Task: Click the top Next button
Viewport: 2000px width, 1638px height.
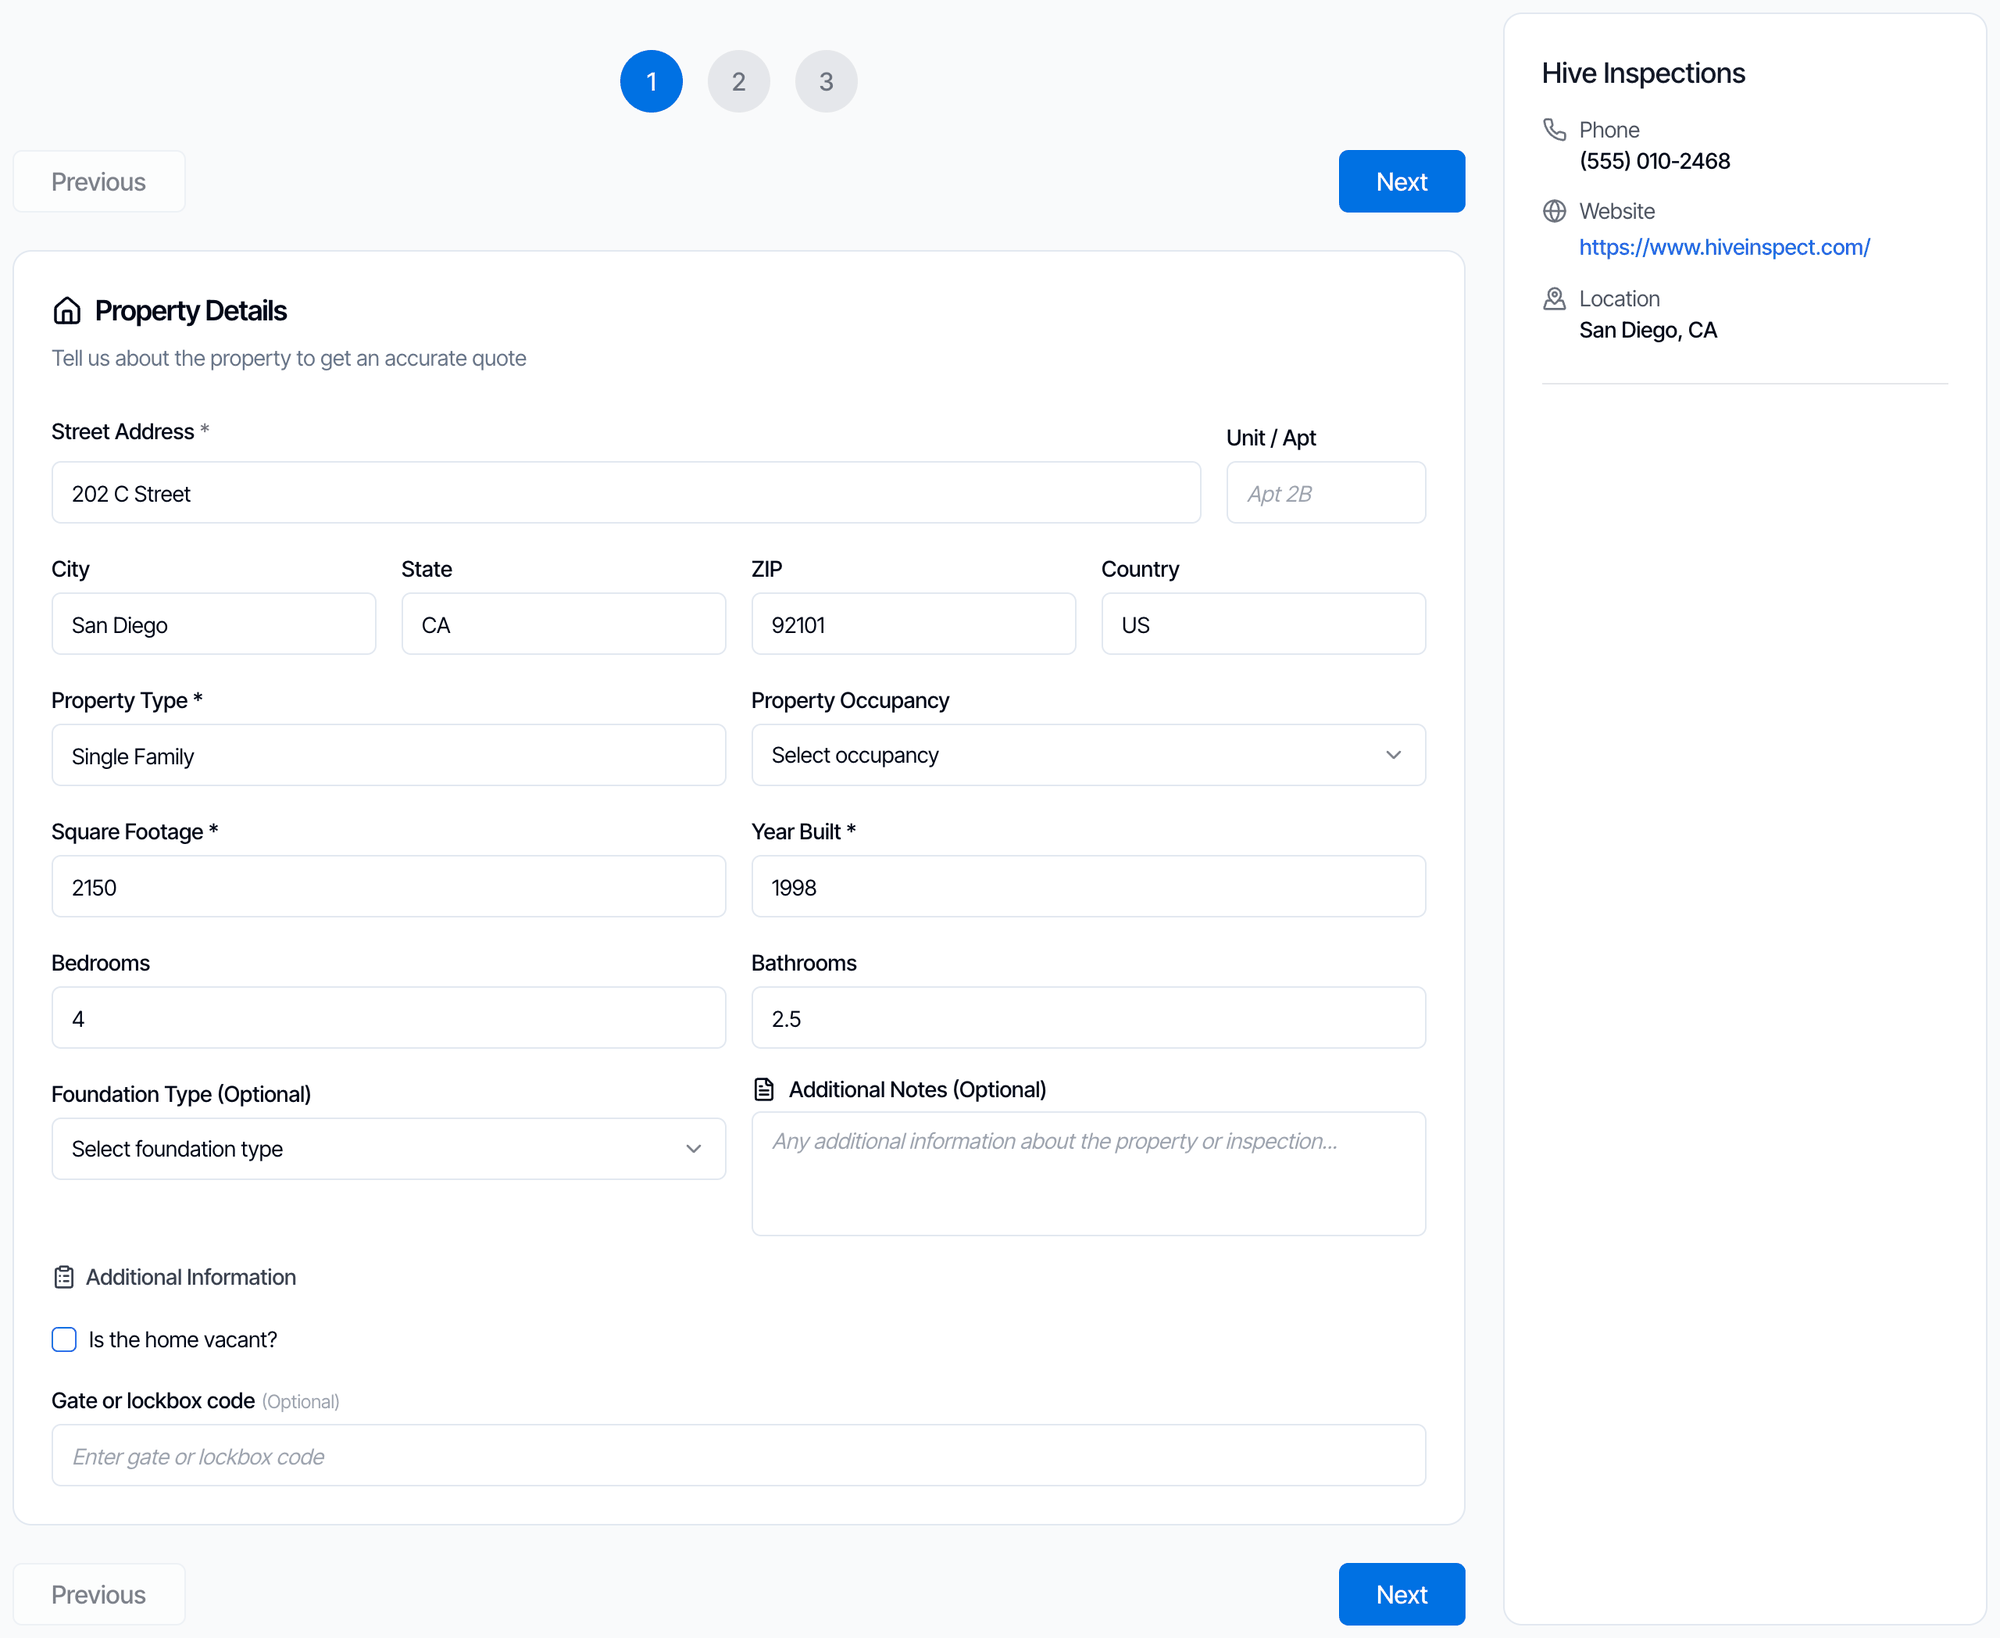Action: tap(1402, 181)
